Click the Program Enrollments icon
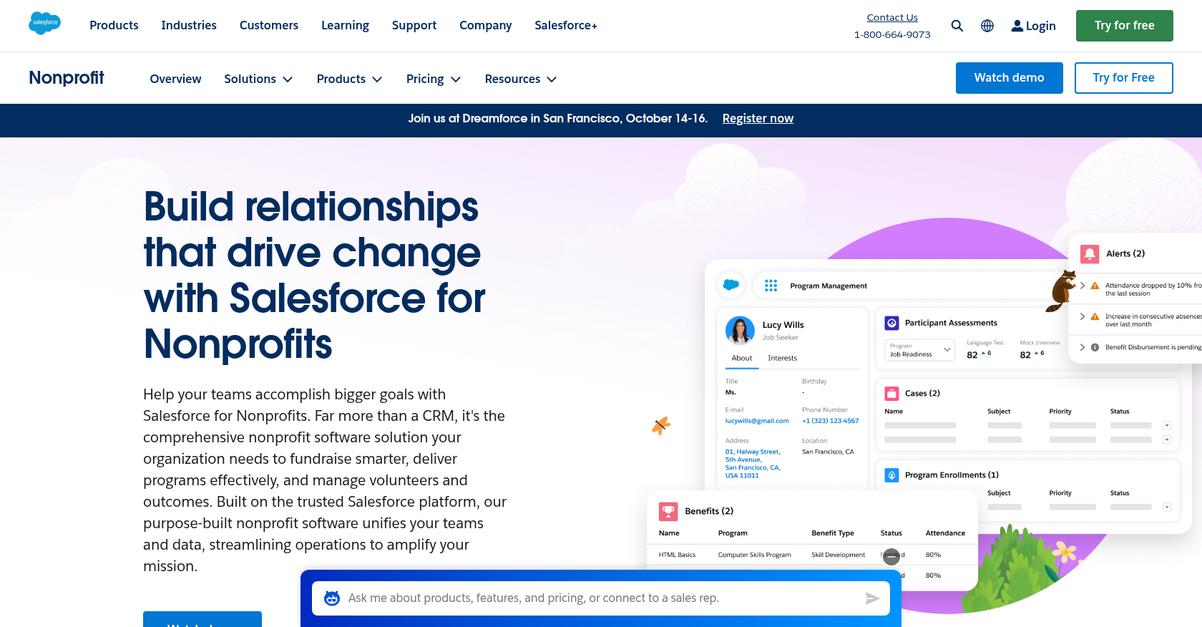1202x627 pixels. click(x=892, y=475)
